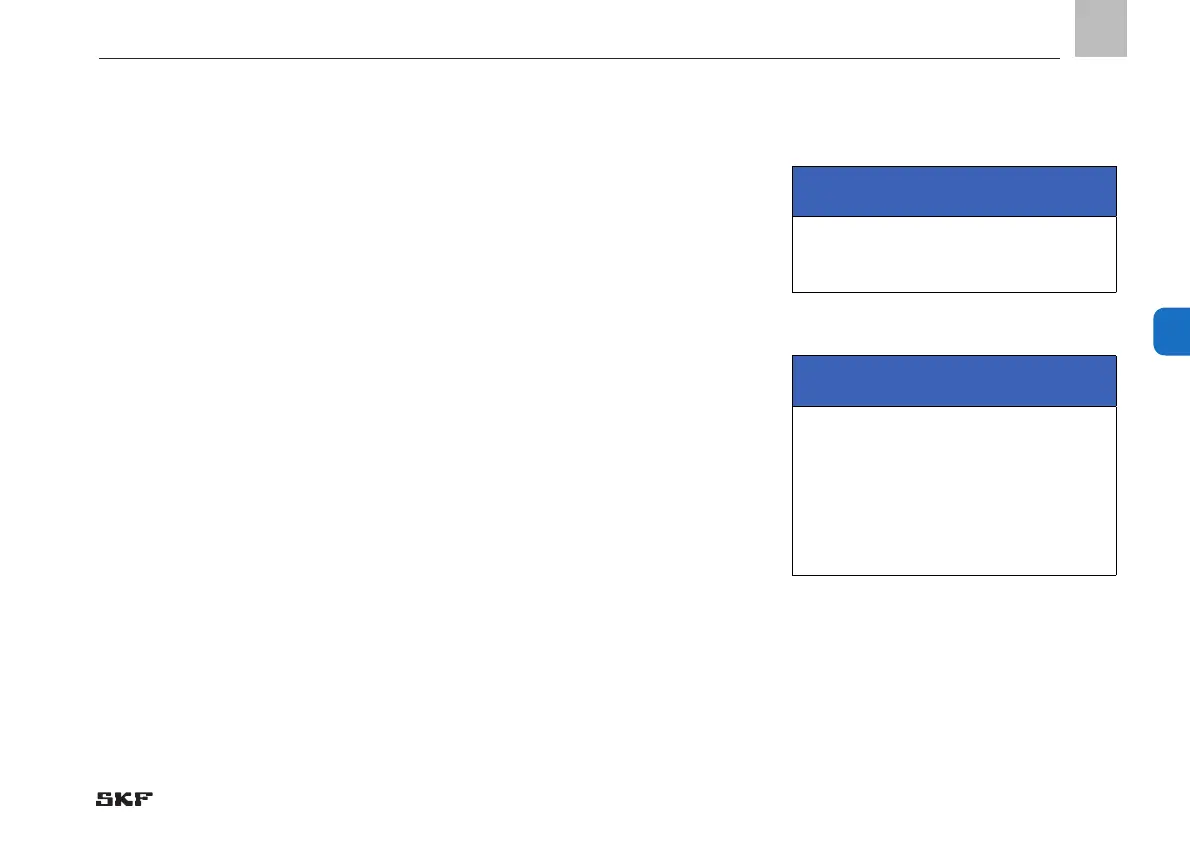Open the blue side tab on right edge

click(x=1171, y=331)
